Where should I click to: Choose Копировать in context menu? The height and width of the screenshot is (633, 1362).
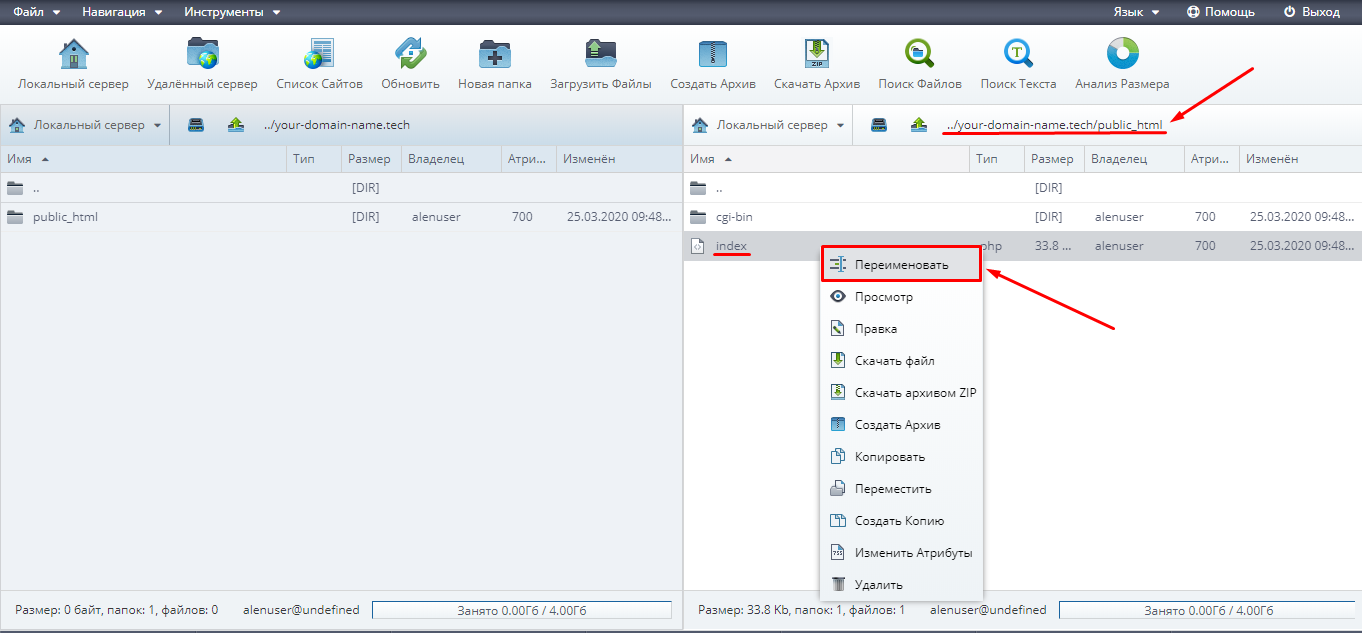click(x=902, y=457)
